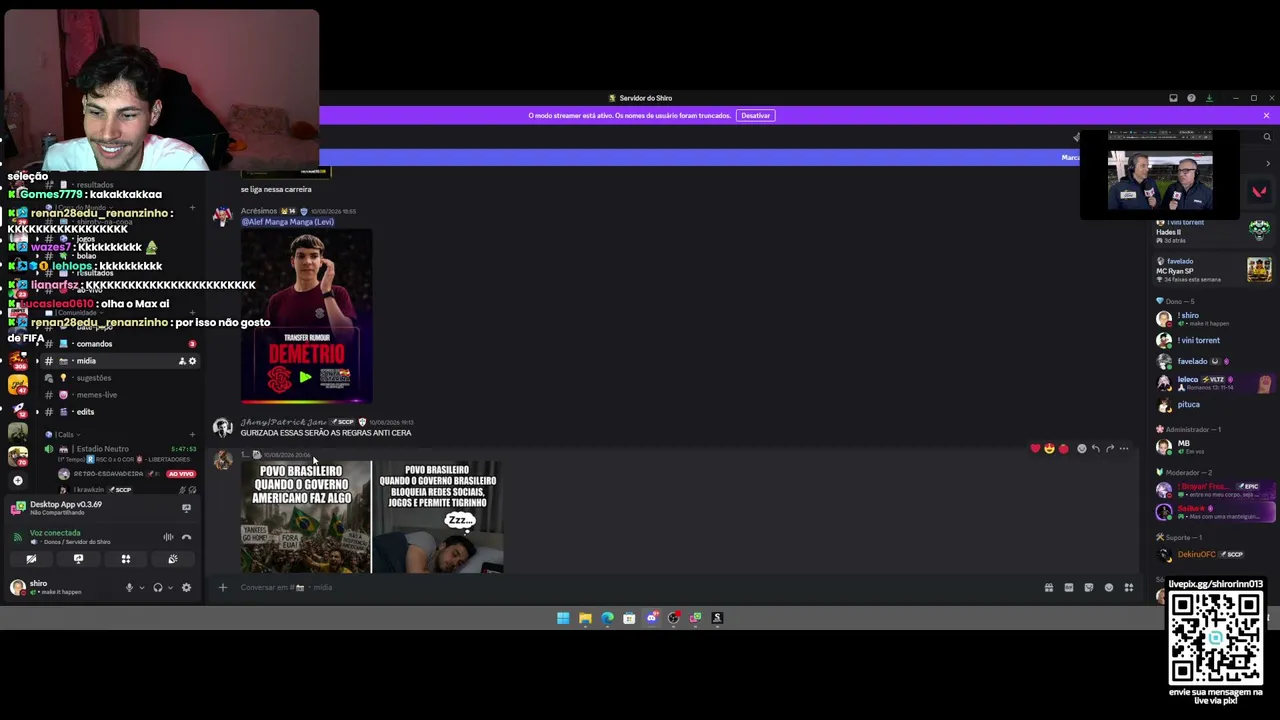Viewport: 1280px width, 720px height.
Task: Open favelado's MC Ryan SP activity card
Action: click(1212, 270)
